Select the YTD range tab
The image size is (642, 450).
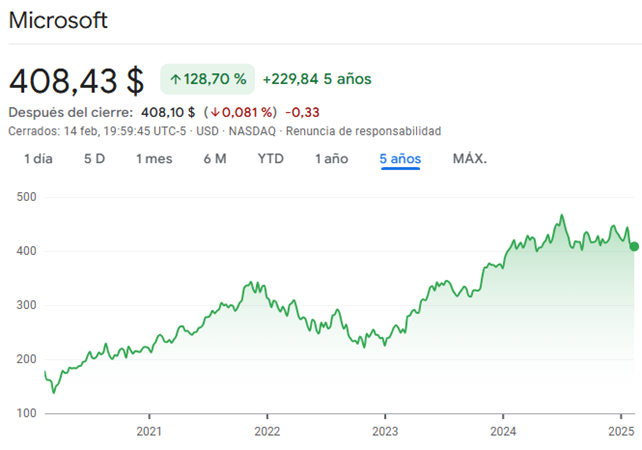271,159
